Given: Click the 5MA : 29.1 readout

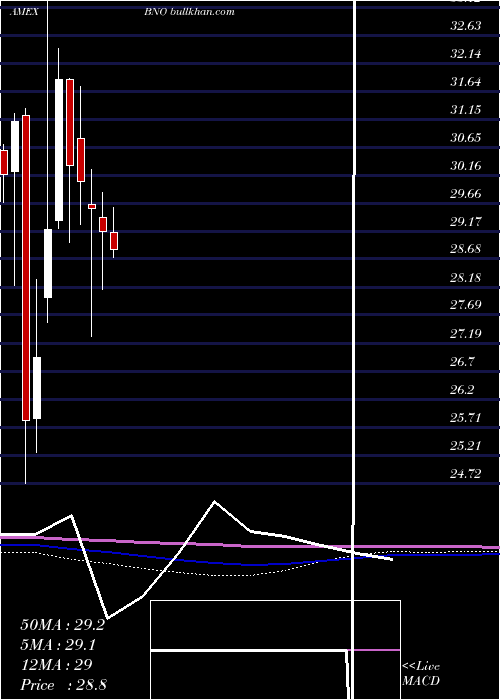Looking at the screenshot, I should [58, 645].
